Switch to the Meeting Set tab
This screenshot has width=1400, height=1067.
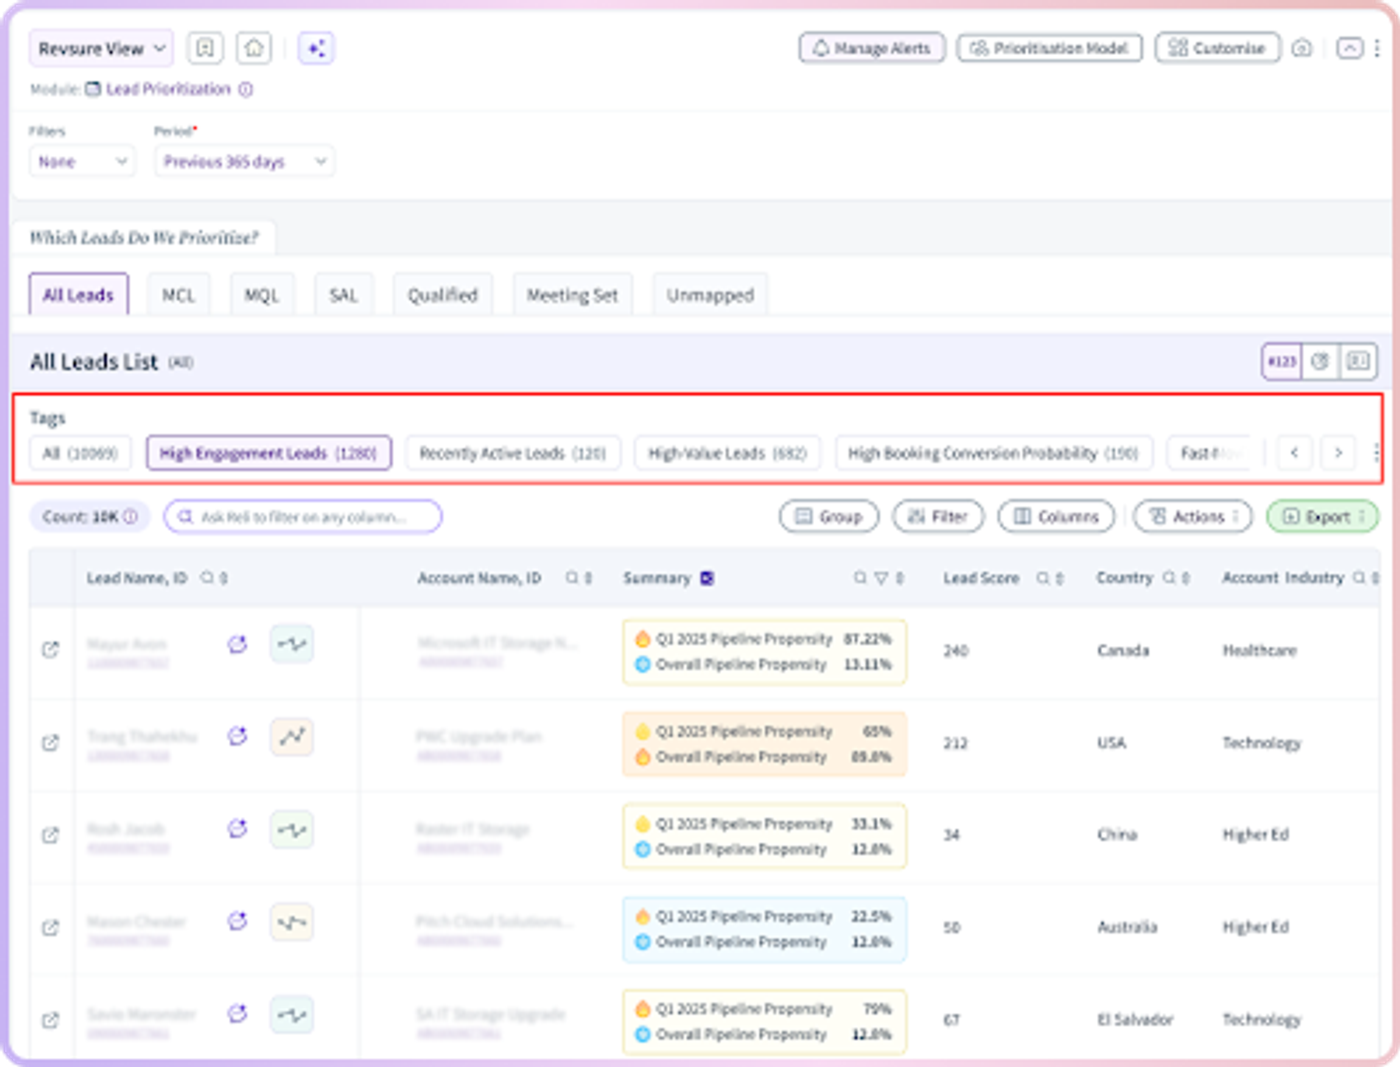tap(572, 295)
